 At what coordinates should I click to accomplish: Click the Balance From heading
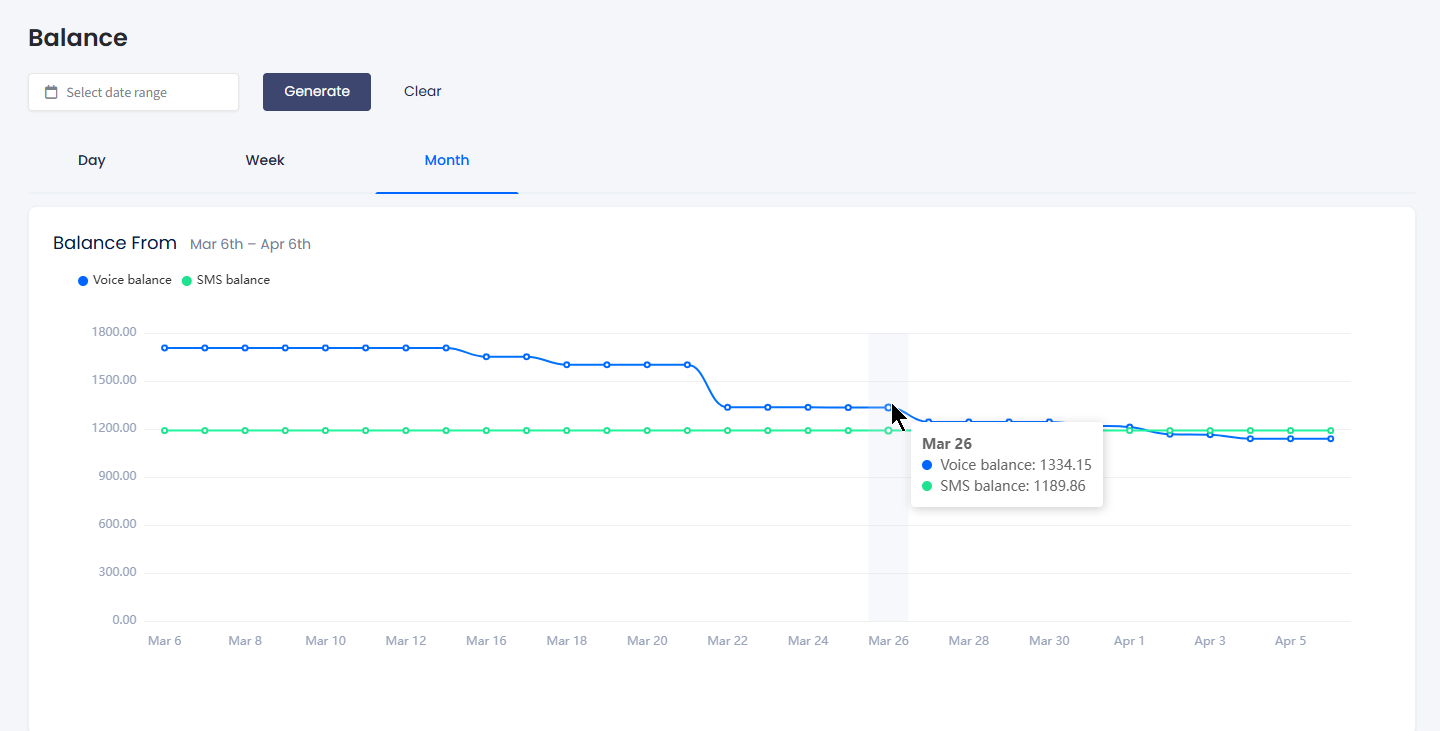point(114,242)
